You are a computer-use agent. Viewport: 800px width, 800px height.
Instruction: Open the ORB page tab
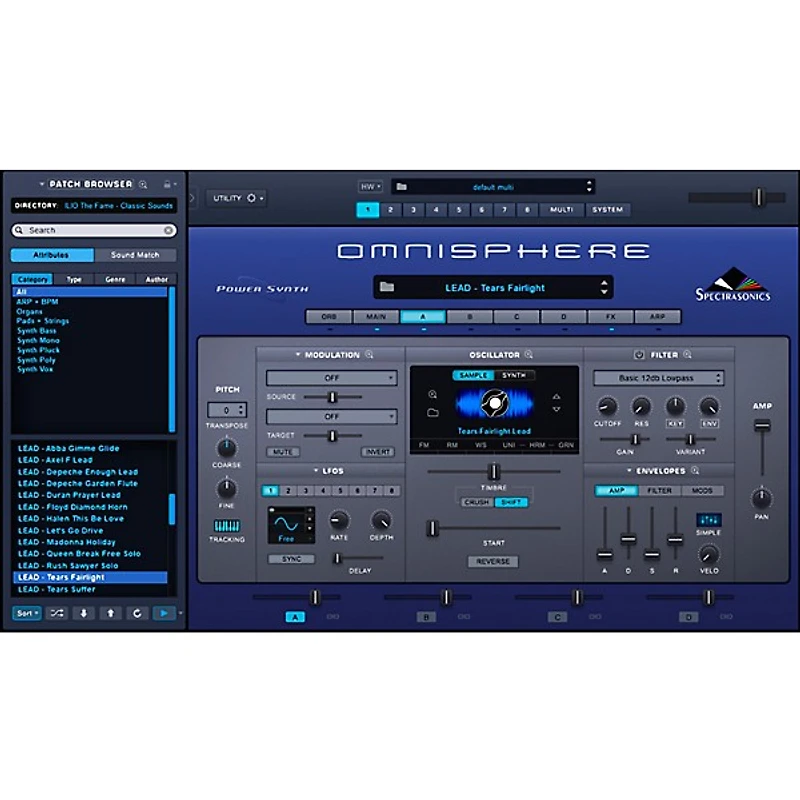click(x=329, y=317)
